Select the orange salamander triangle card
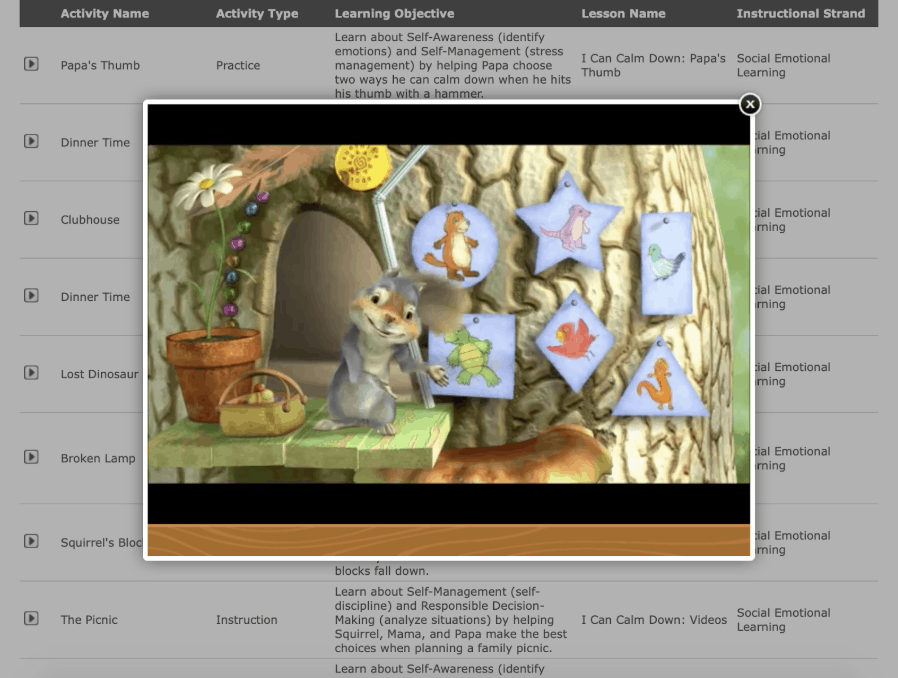Image resolution: width=898 pixels, height=678 pixels. pos(661,378)
